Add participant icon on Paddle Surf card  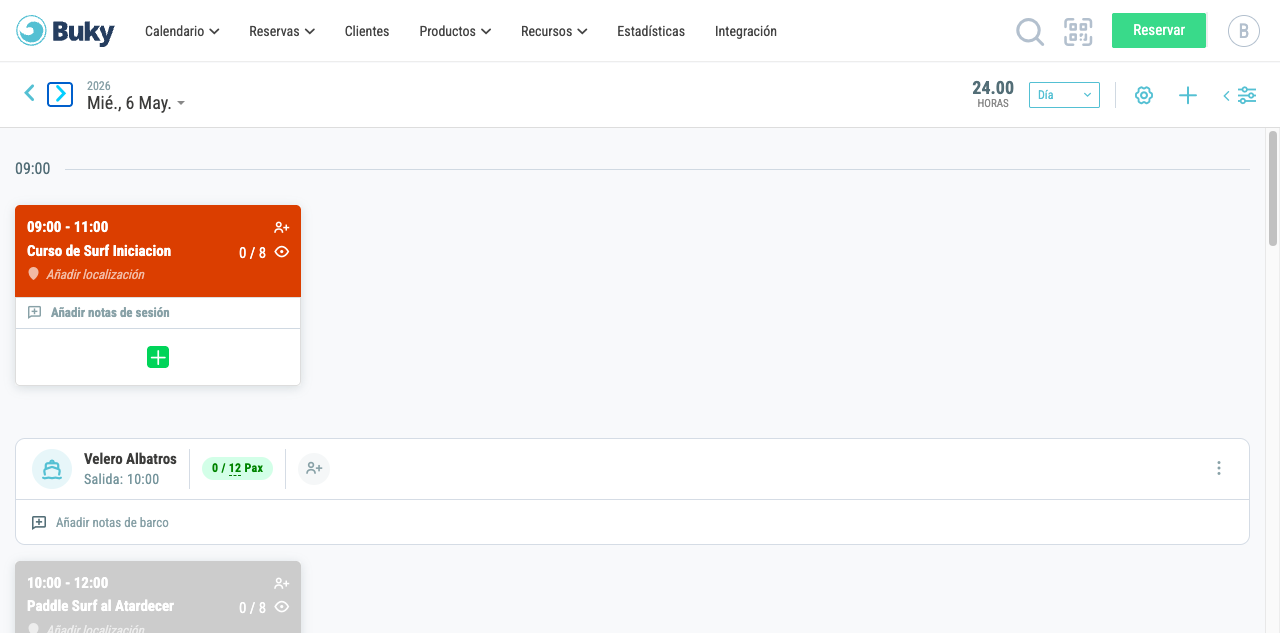pyautogui.click(x=281, y=583)
